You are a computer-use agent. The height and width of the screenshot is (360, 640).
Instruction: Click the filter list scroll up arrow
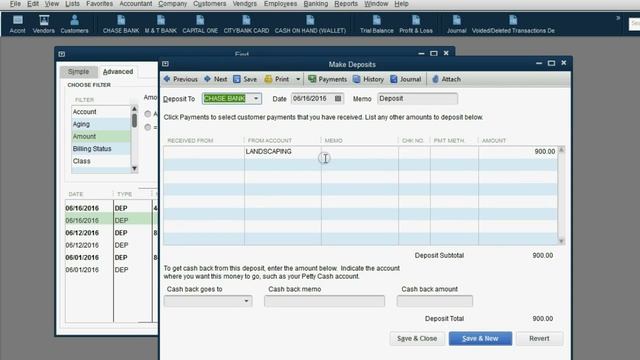click(x=134, y=109)
